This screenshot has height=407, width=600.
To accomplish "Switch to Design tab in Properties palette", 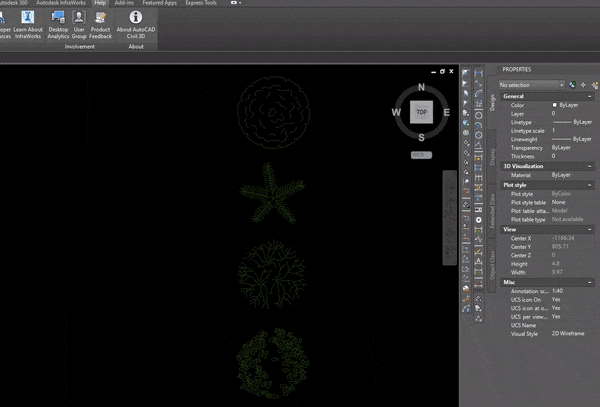I will pyautogui.click(x=492, y=103).
